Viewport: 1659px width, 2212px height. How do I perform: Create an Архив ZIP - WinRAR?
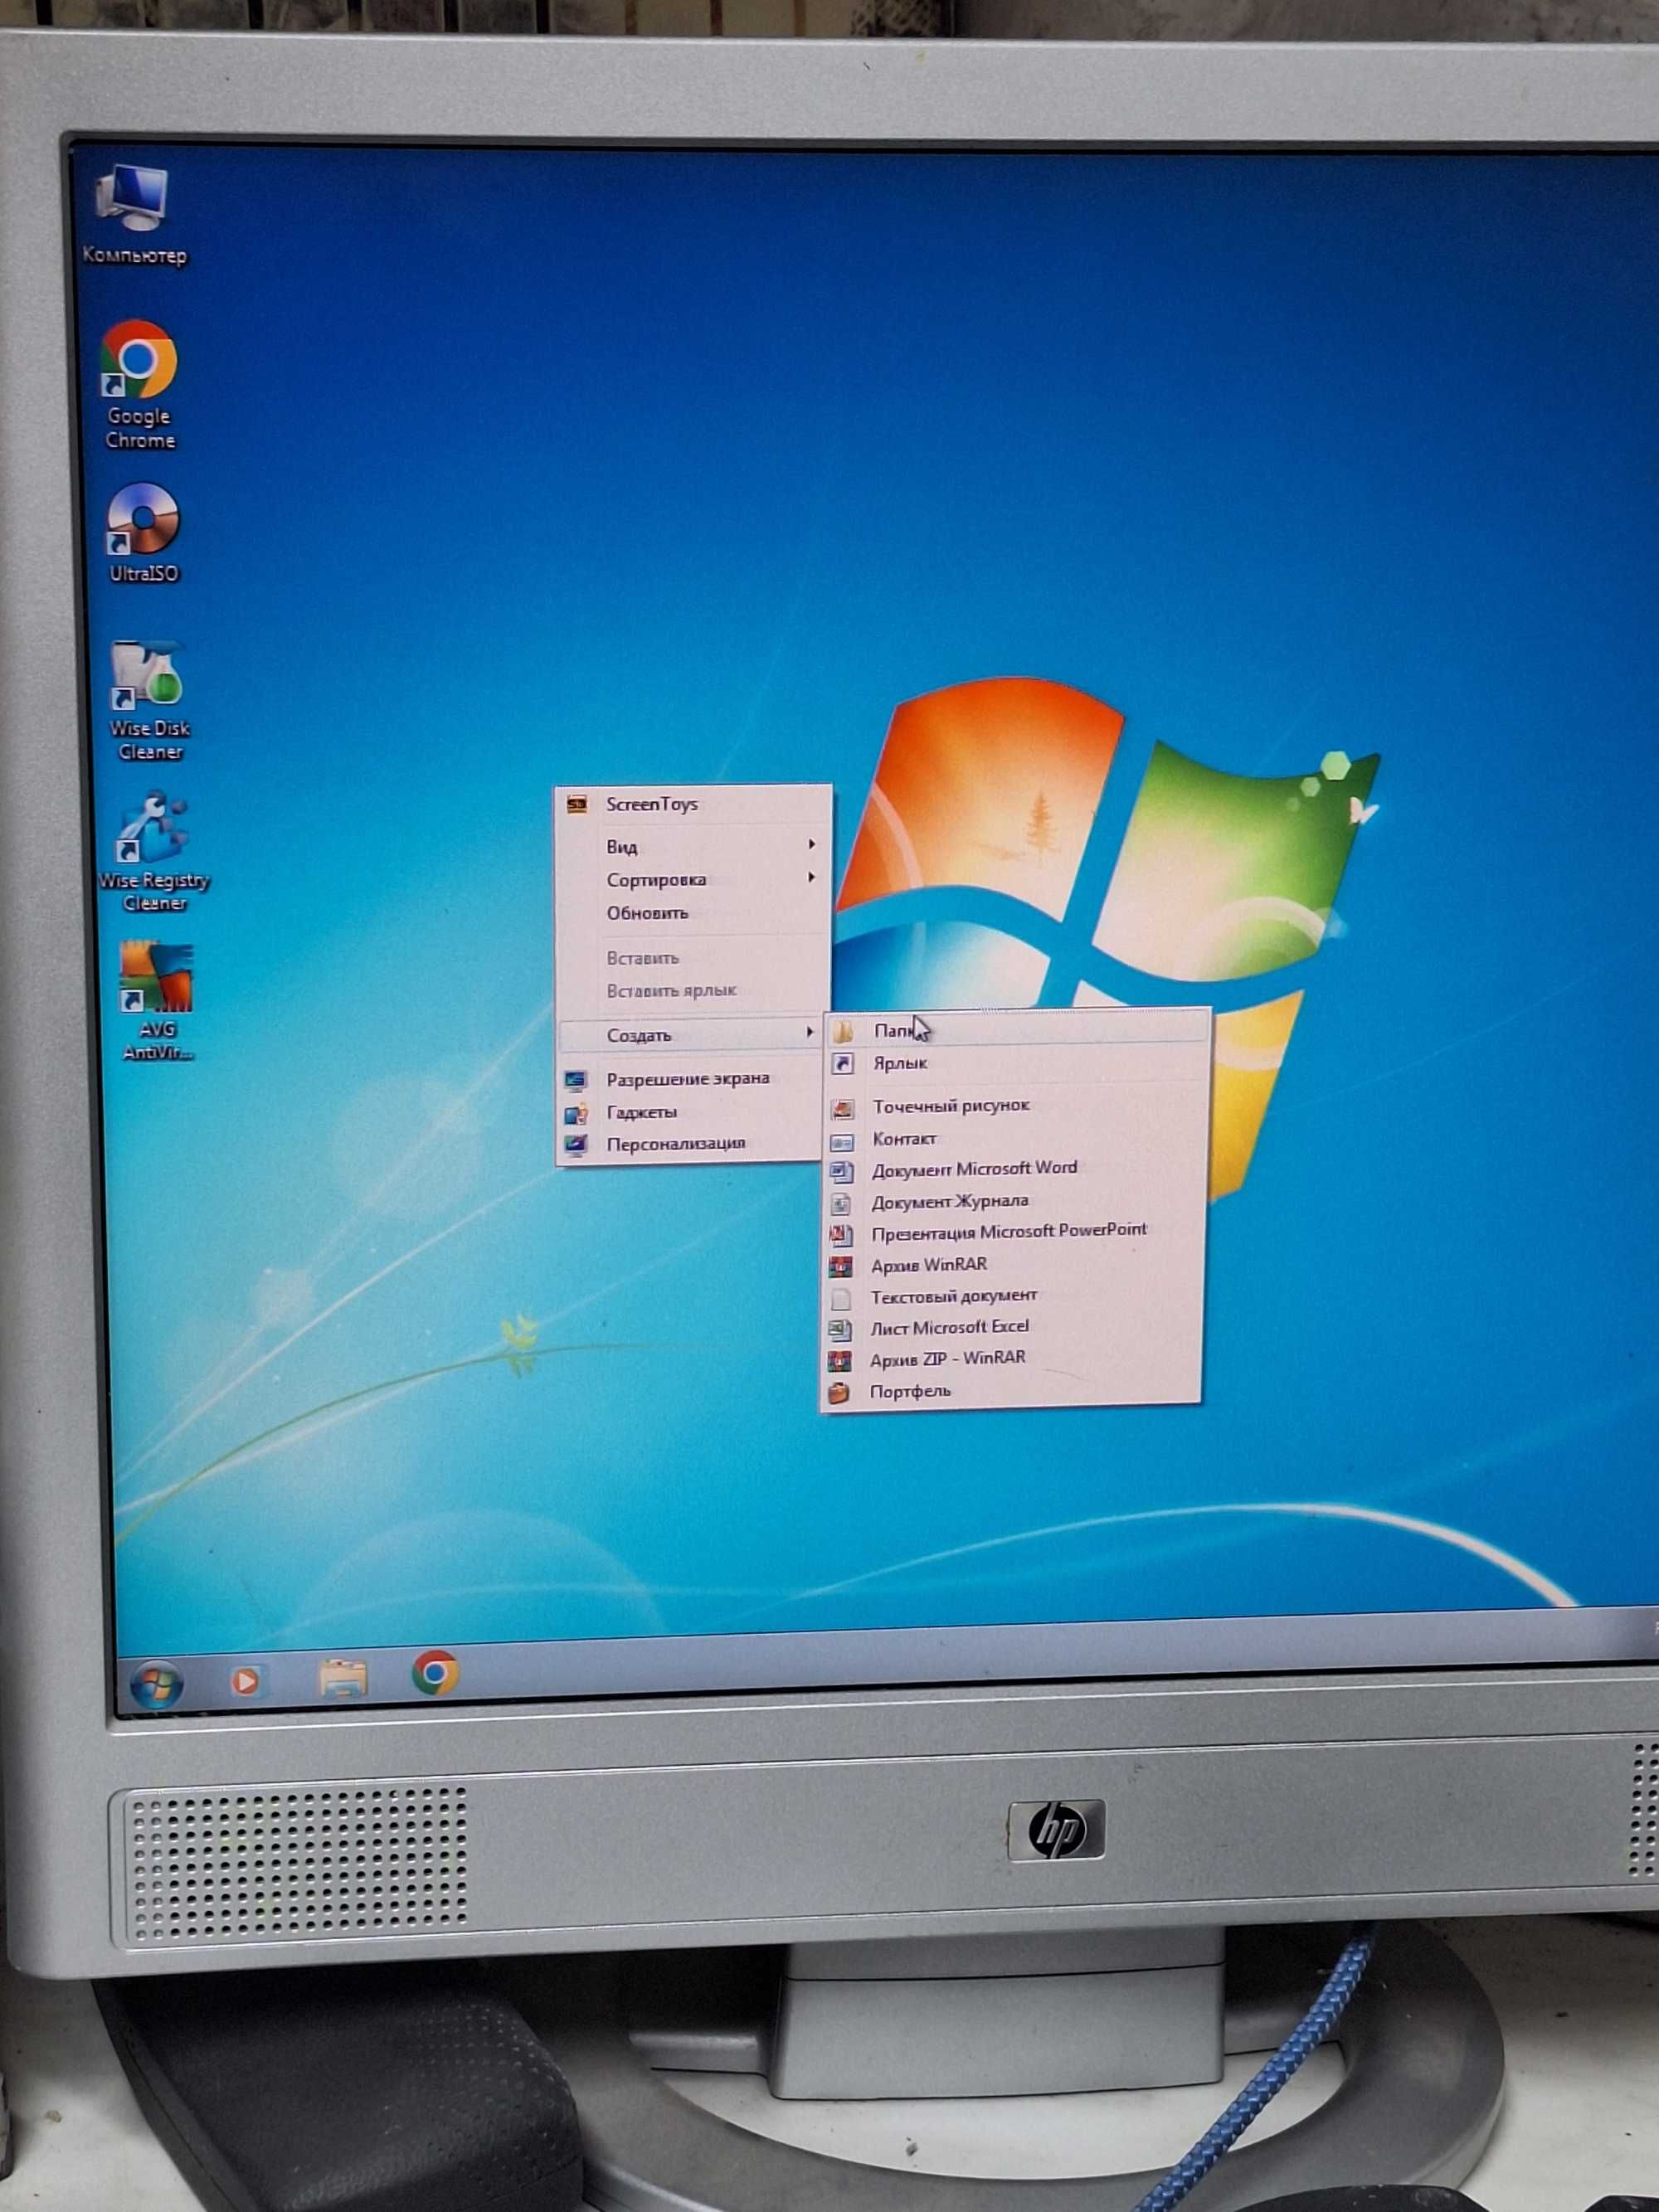point(1011,1359)
